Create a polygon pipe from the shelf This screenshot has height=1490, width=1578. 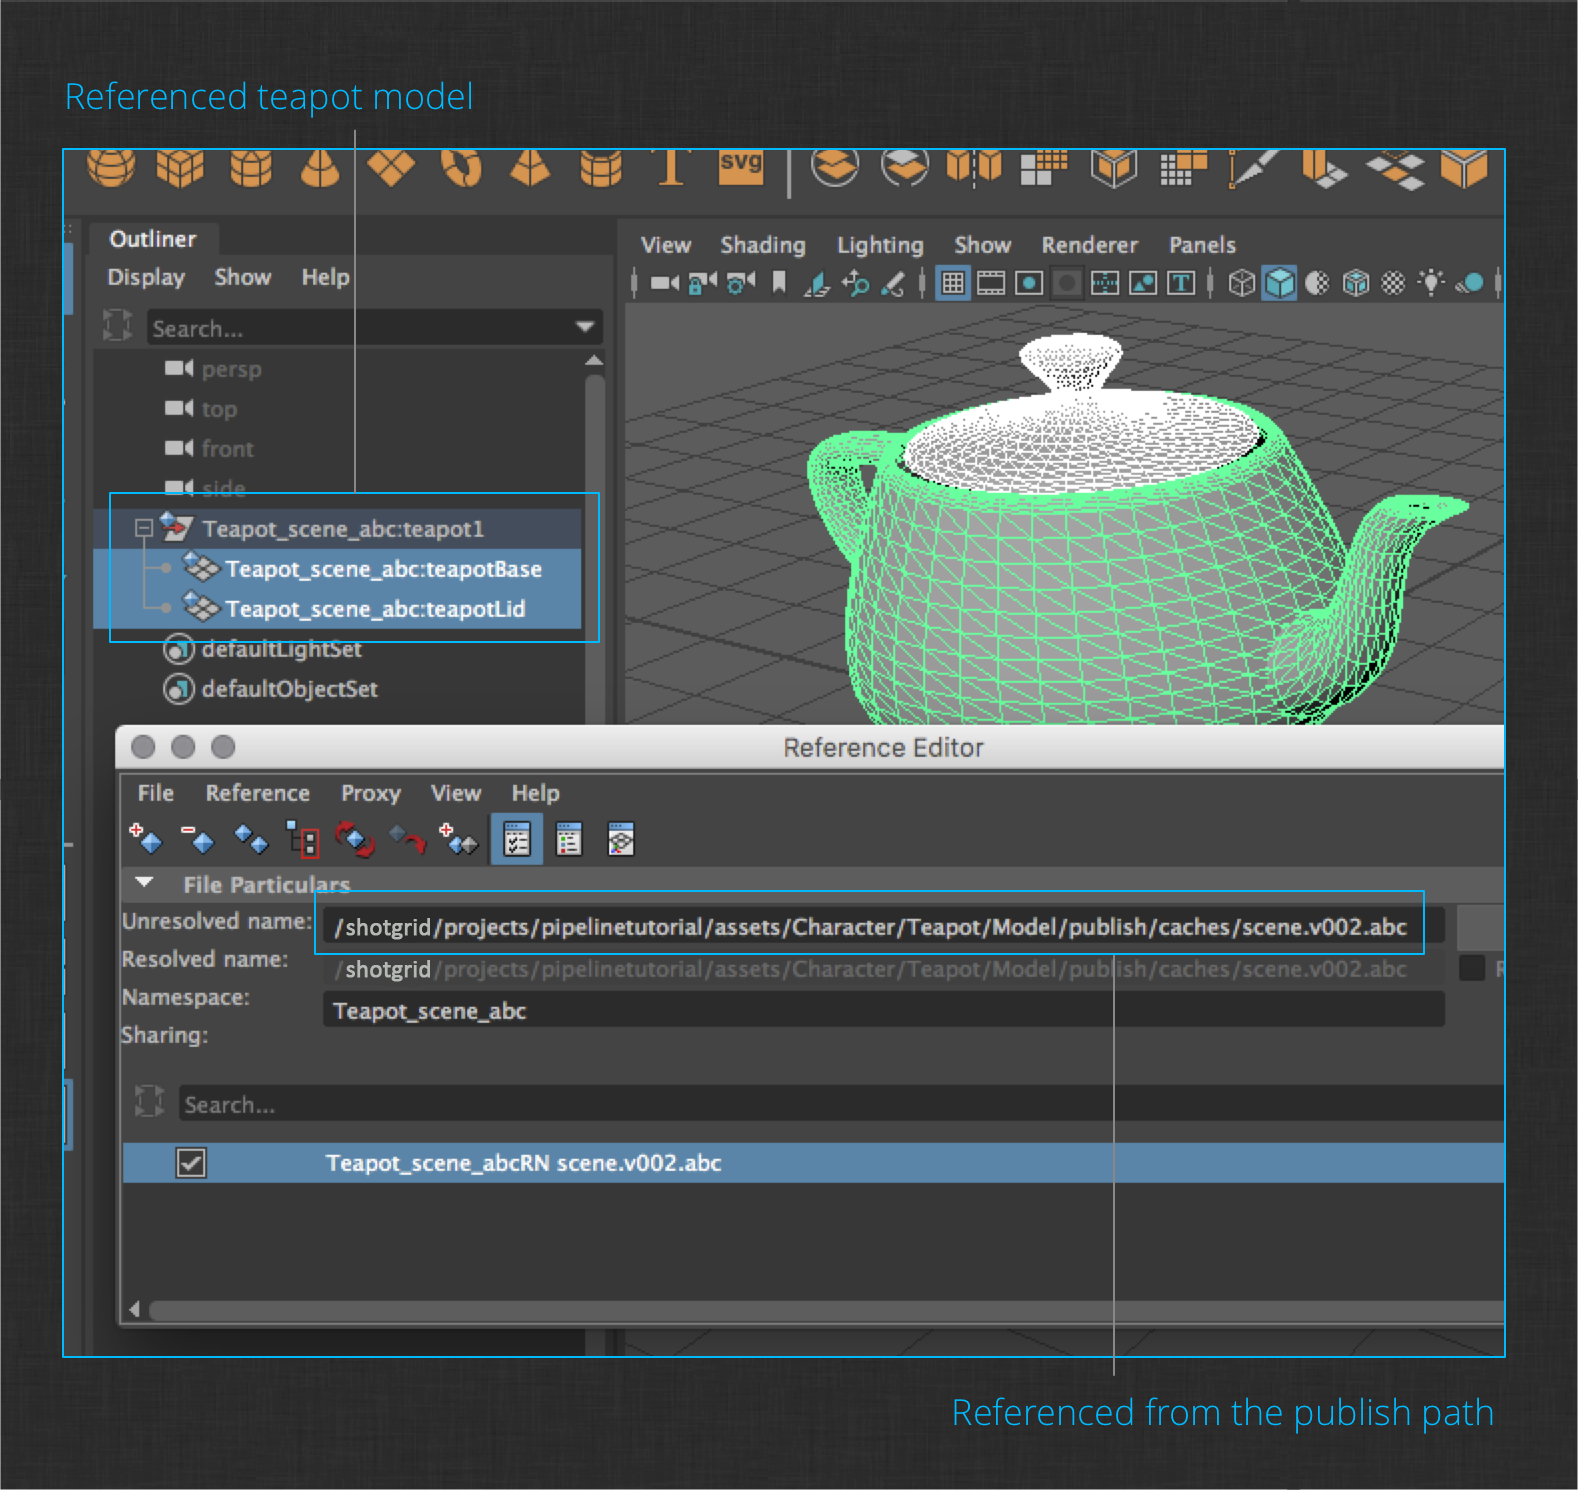(601, 167)
